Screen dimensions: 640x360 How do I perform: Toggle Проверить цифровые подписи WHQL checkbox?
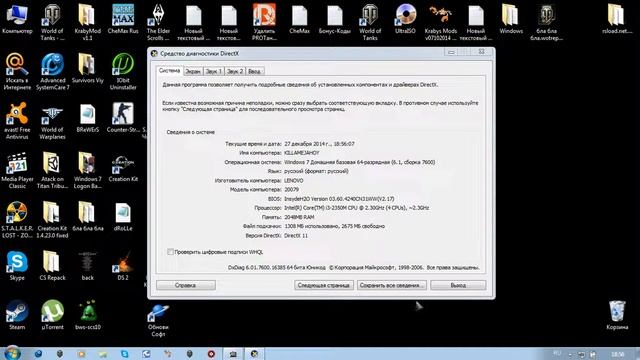(170, 252)
